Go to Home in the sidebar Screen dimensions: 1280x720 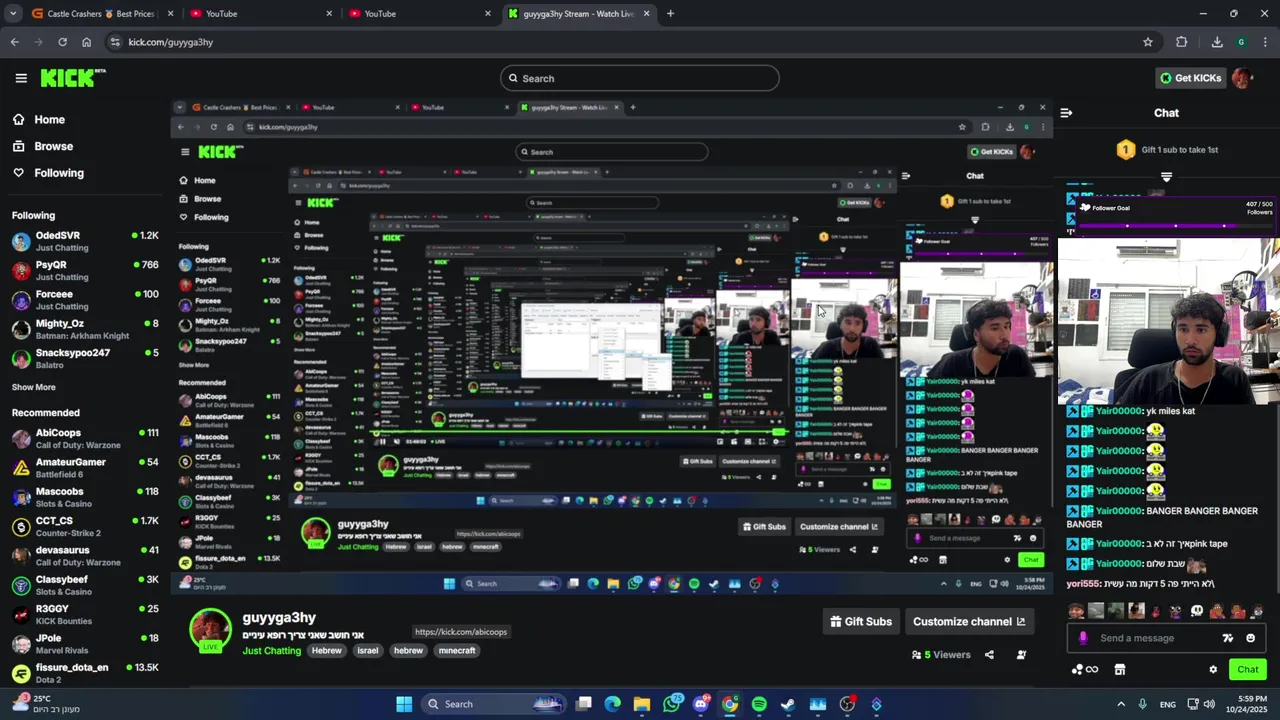click(x=38, y=119)
